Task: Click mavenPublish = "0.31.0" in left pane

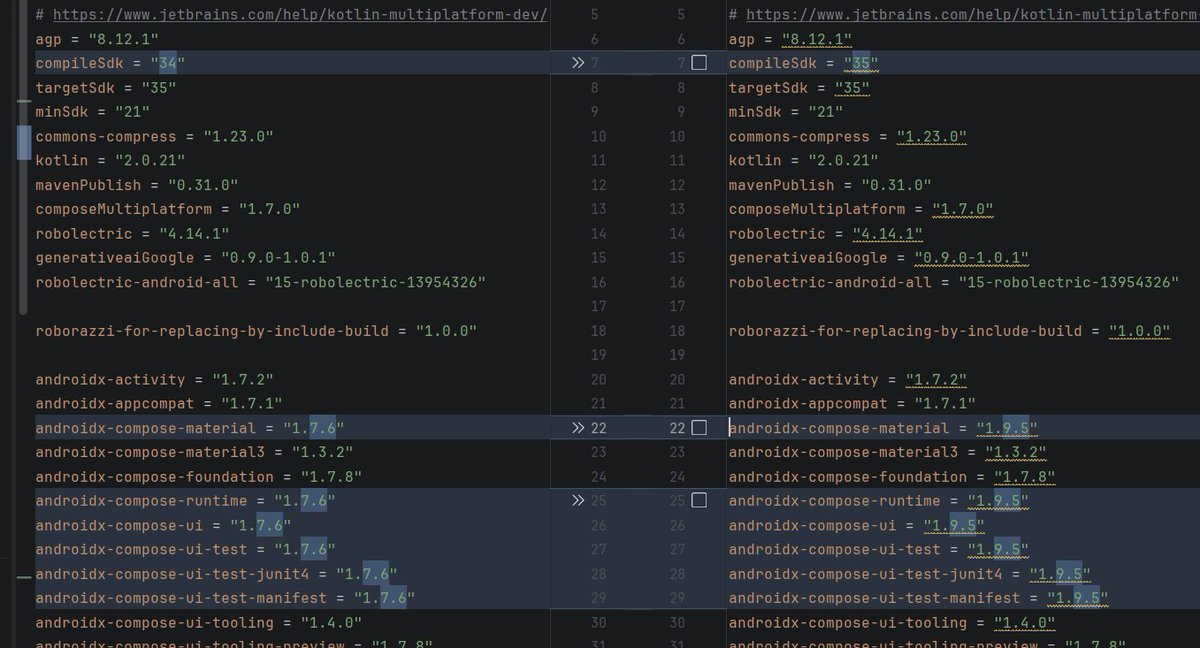Action: coord(137,185)
